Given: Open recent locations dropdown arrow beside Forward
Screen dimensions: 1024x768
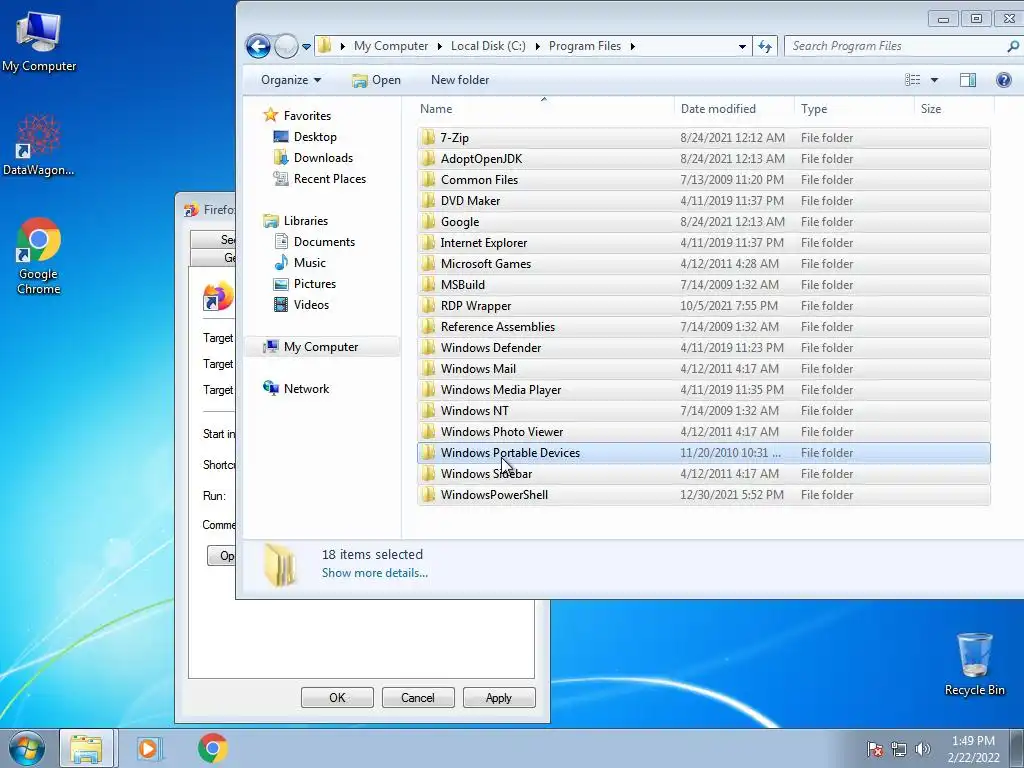Looking at the screenshot, I should (x=306, y=46).
